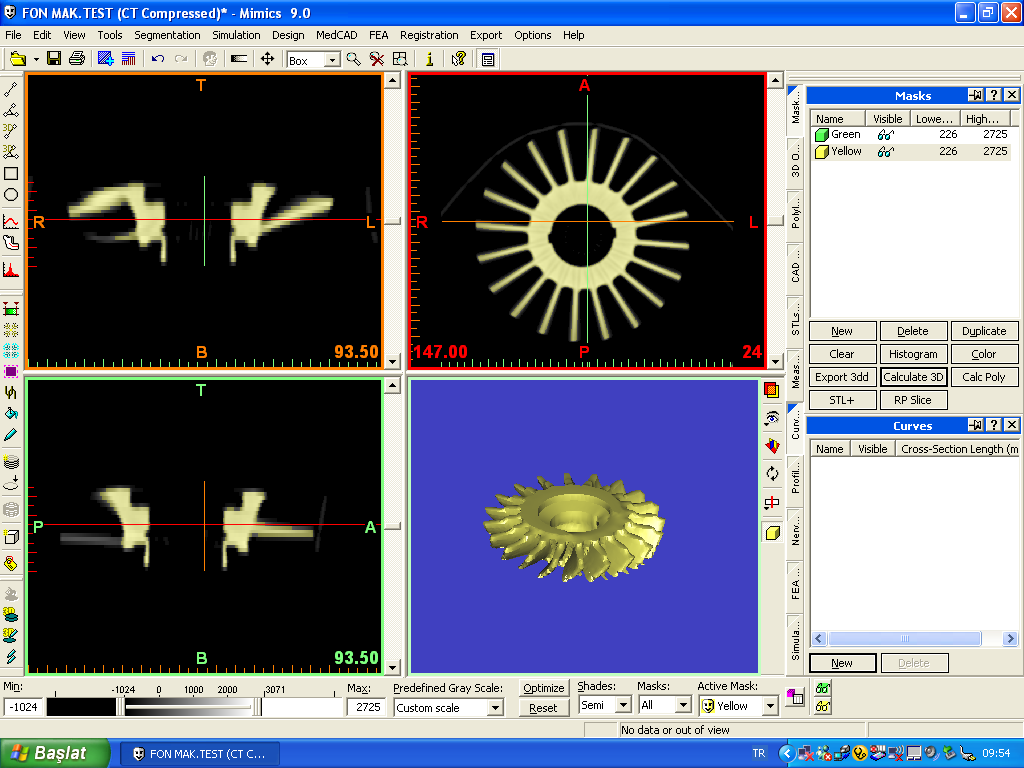Click the Max threshold value field
The image size is (1024, 768).
[x=364, y=707]
